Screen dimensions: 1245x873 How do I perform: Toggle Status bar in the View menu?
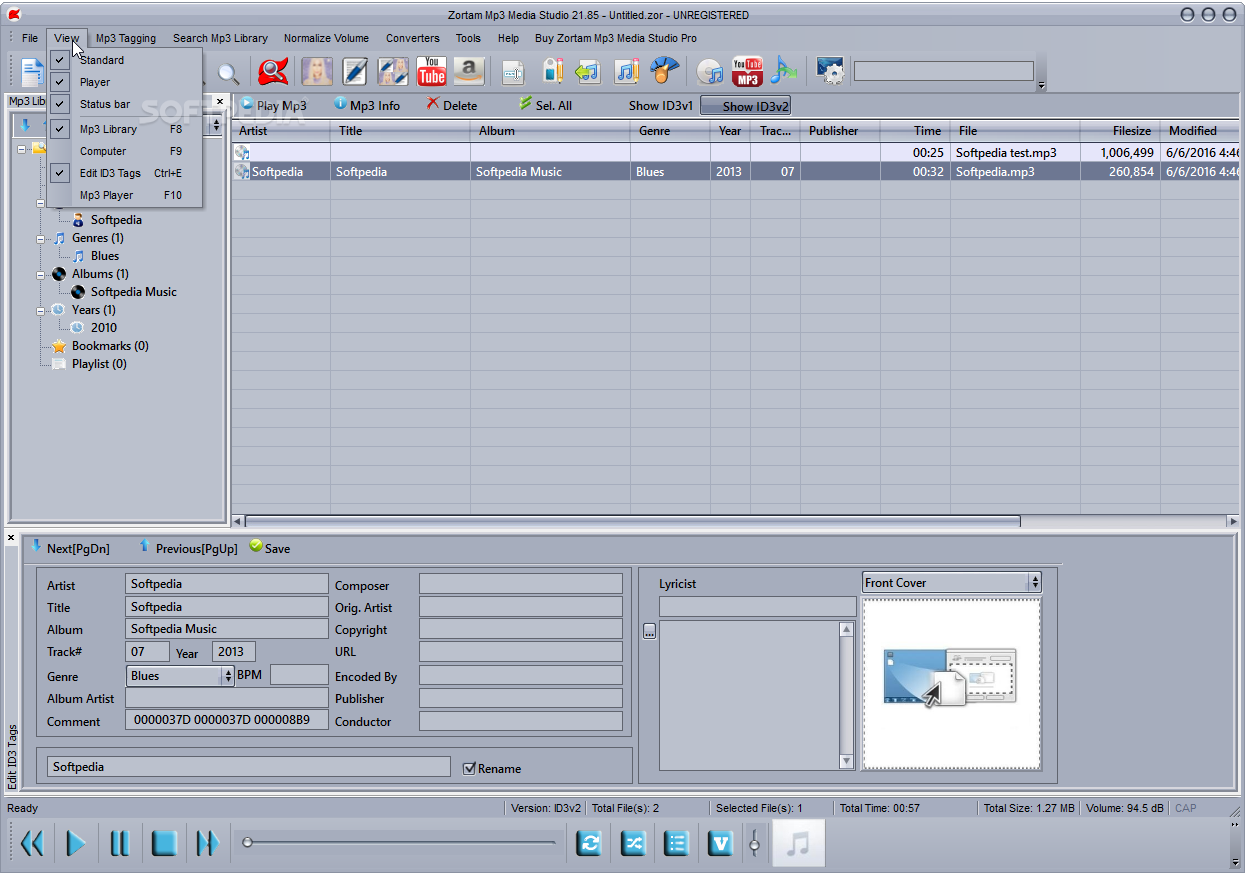point(125,104)
